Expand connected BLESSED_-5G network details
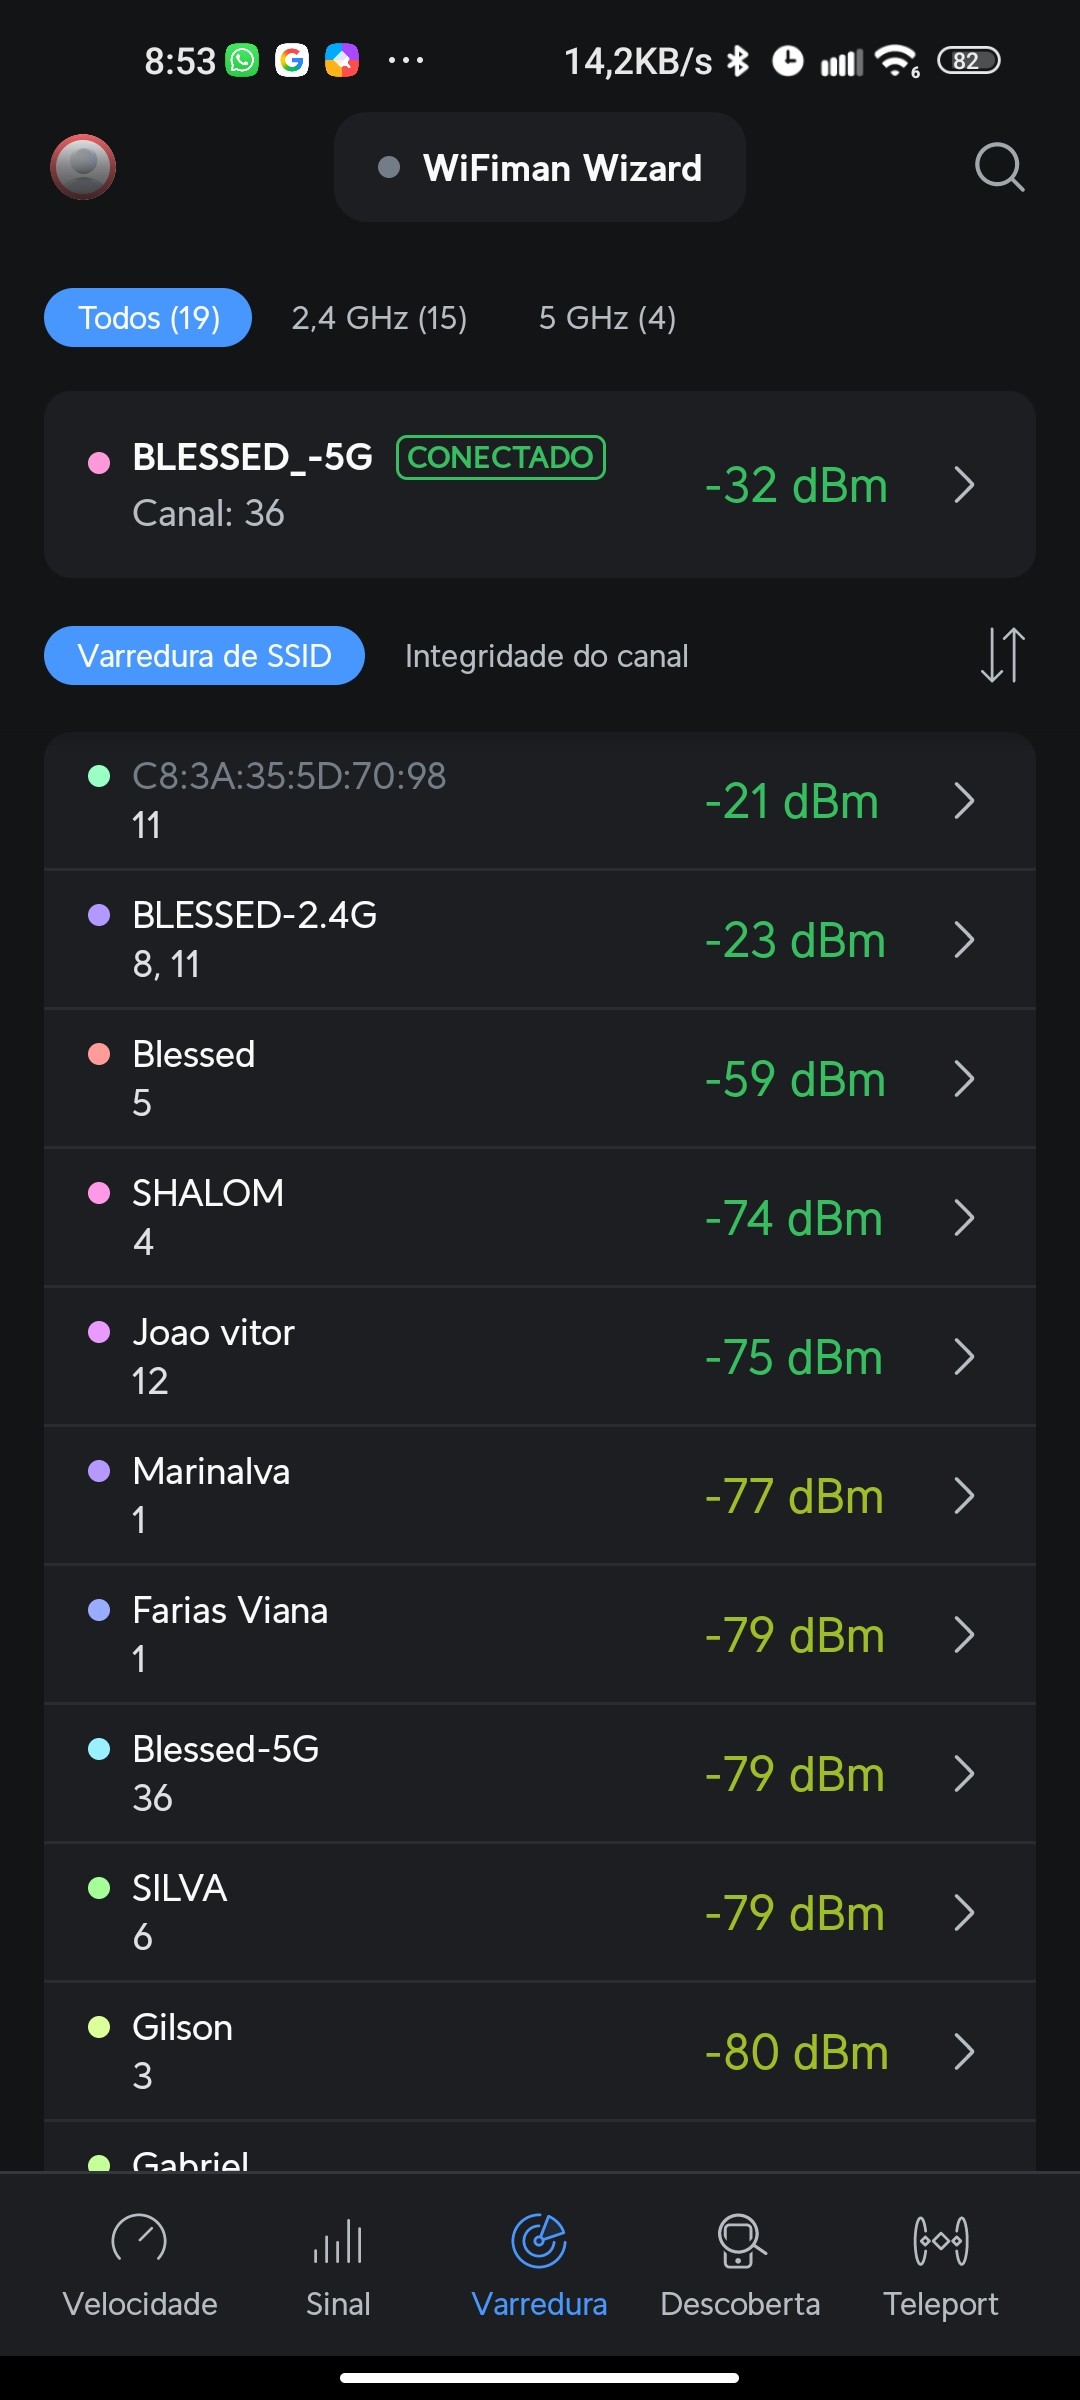 (x=963, y=485)
